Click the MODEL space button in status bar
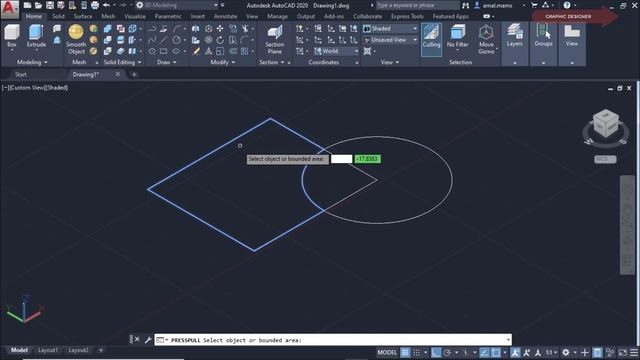Screen dimensions: 640x360 387,352
